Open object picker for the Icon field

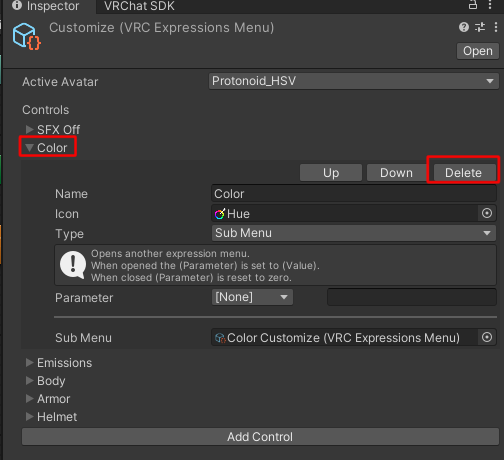487,213
